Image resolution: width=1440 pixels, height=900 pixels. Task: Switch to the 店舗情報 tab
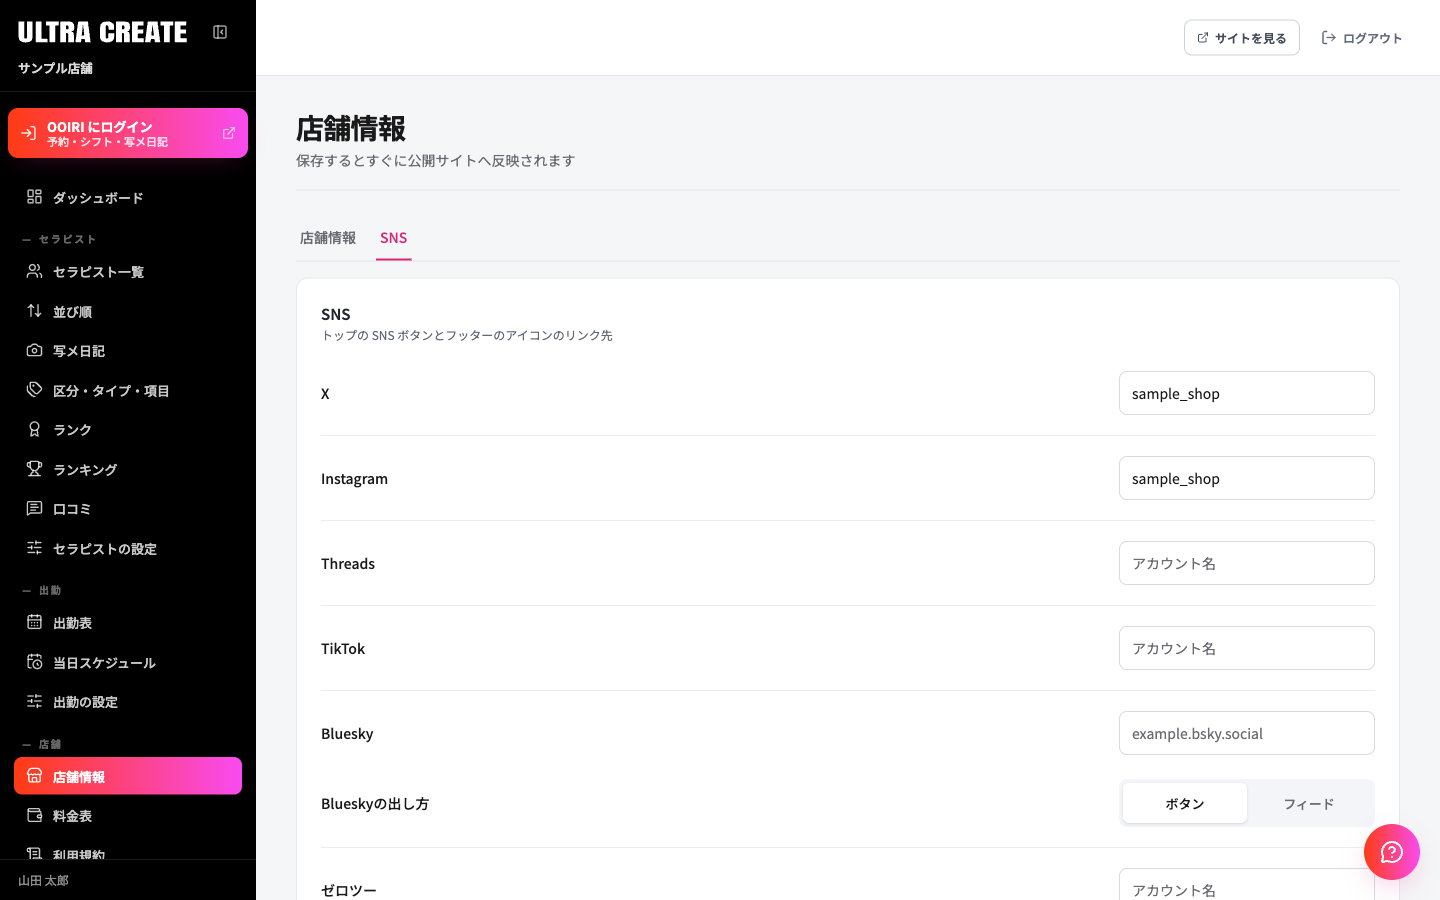point(328,238)
